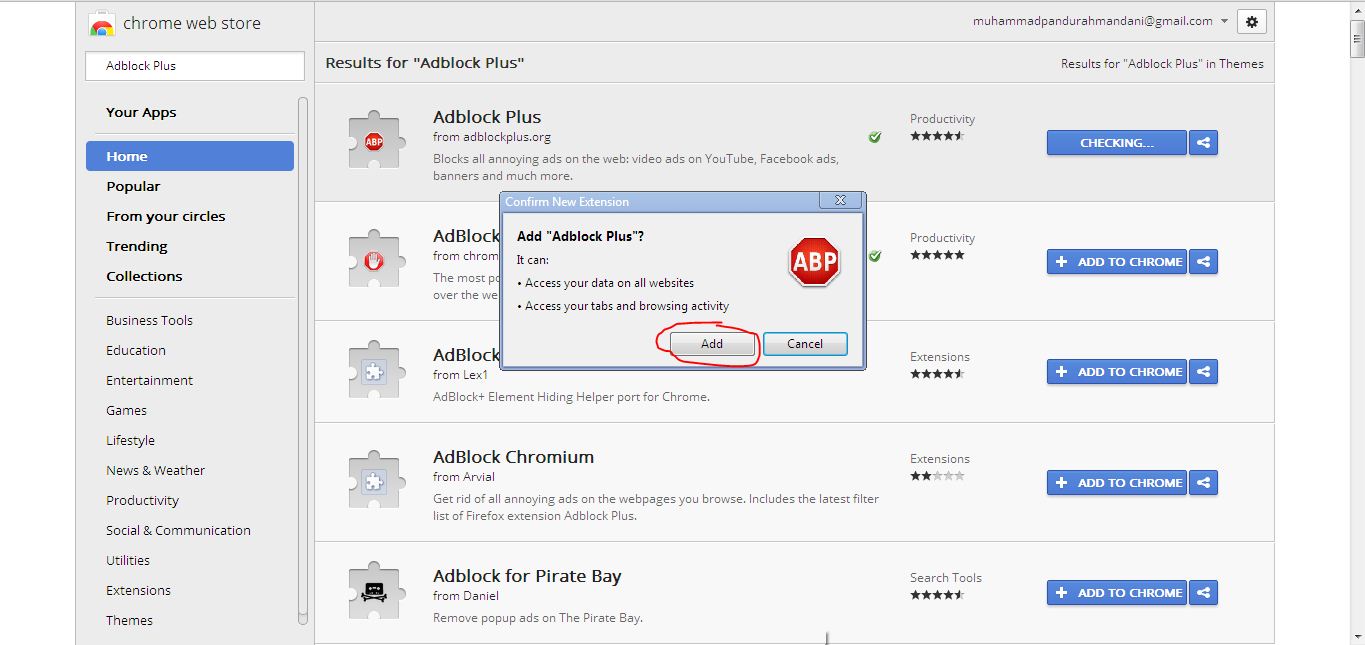
Task: Add Adblock for Pirate Bay to Chrome
Action: click(1116, 592)
